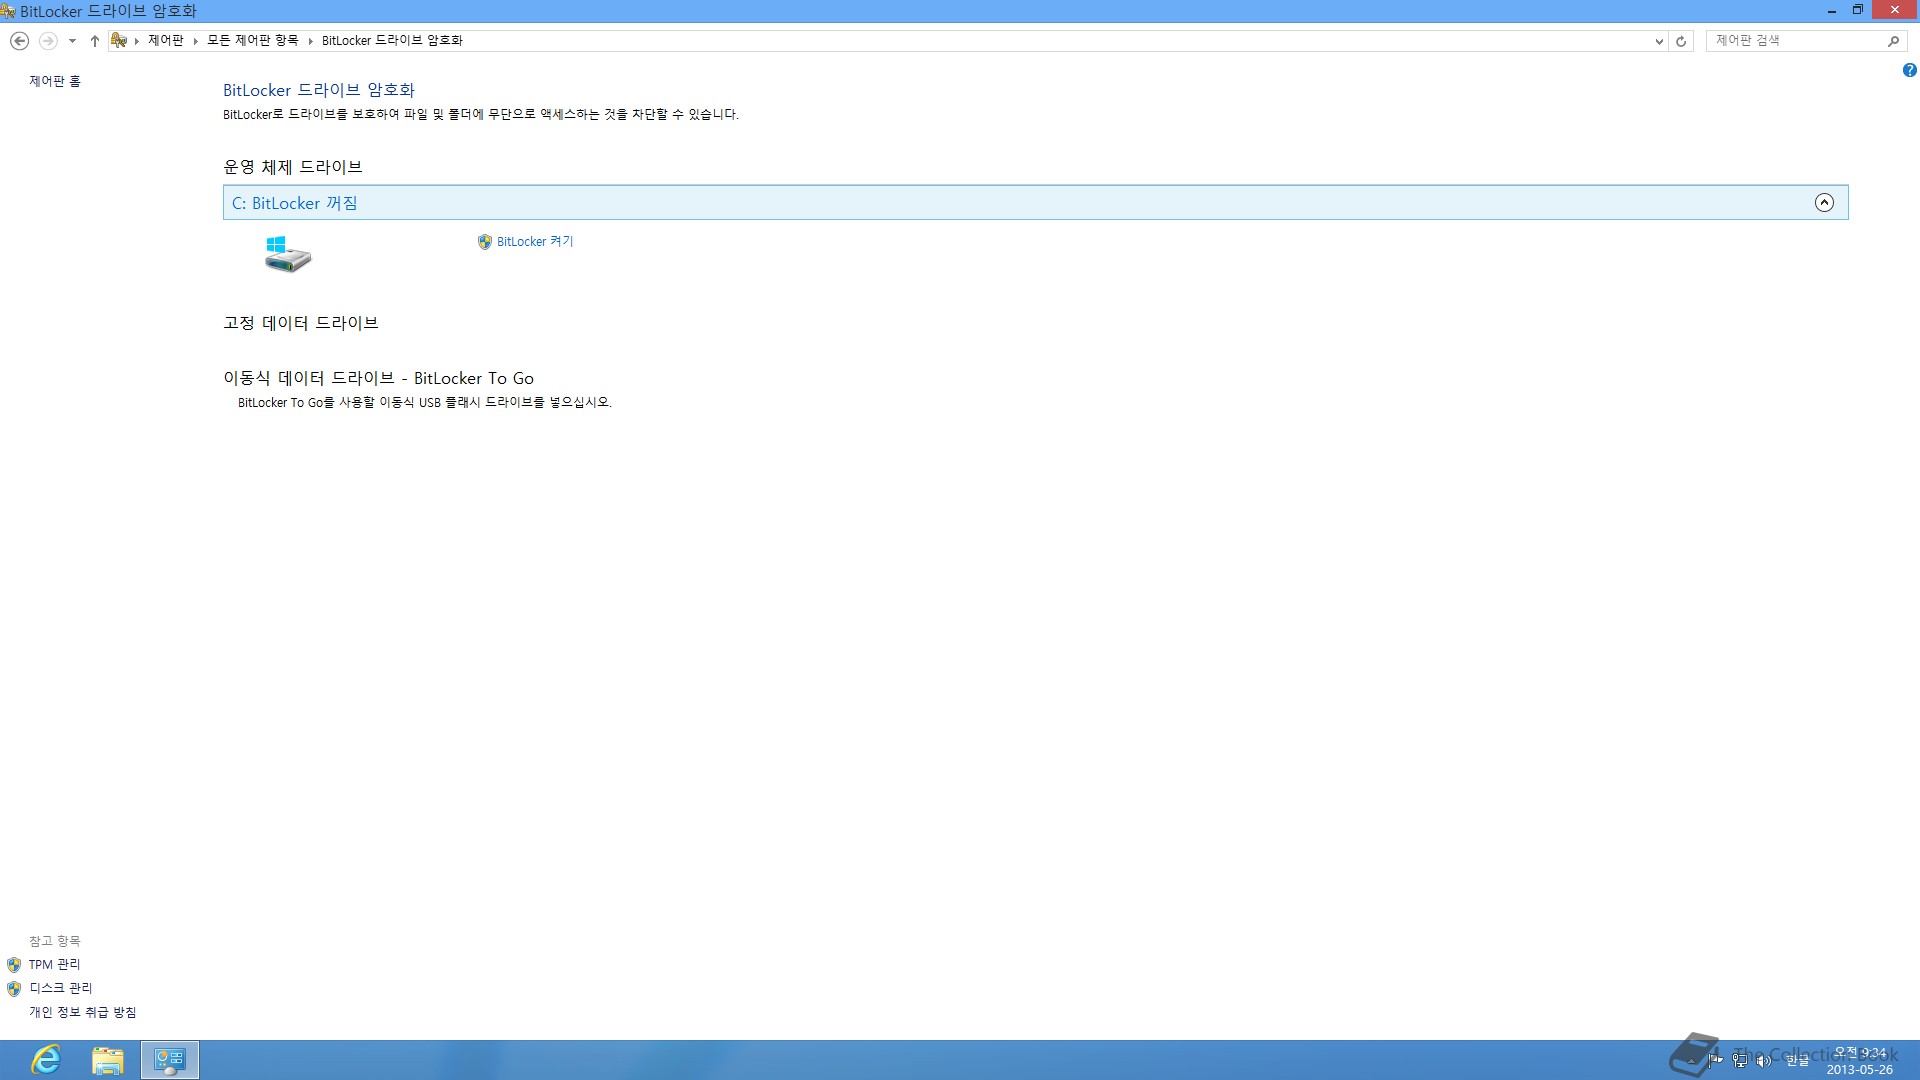The width and height of the screenshot is (1920, 1080).
Task: Click the search magnifier icon
Action: pyautogui.click(x=1893, y=41)
